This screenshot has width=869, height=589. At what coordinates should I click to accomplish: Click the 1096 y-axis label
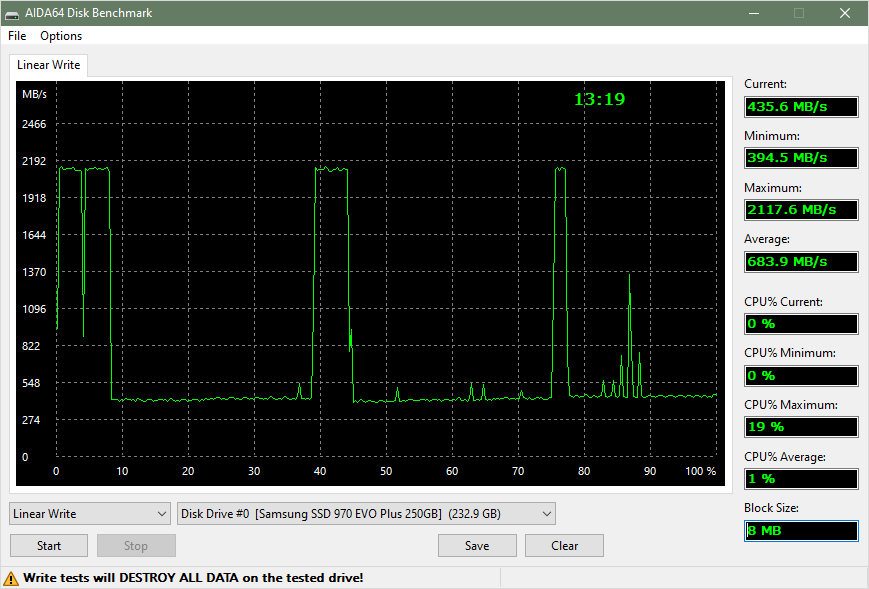tap(34, 309)
